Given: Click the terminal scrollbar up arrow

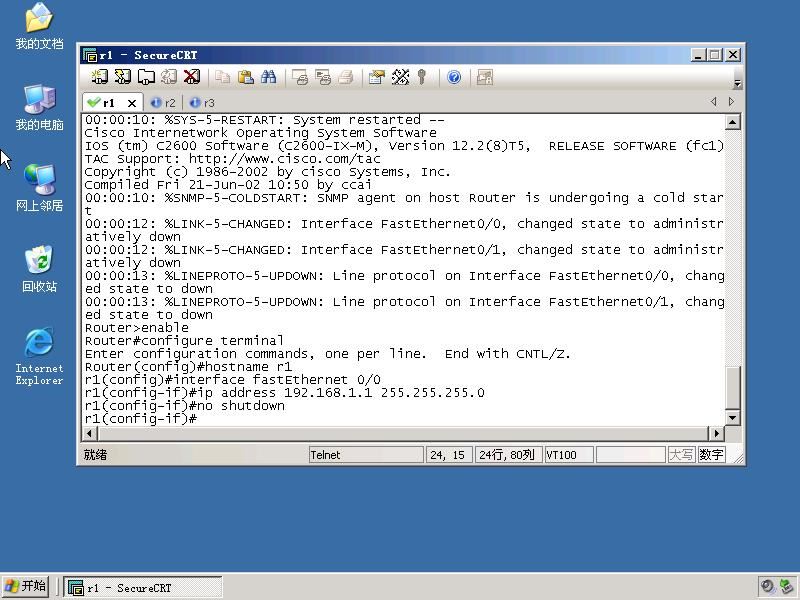Looking at the screenshot, I should pos(733,122).
